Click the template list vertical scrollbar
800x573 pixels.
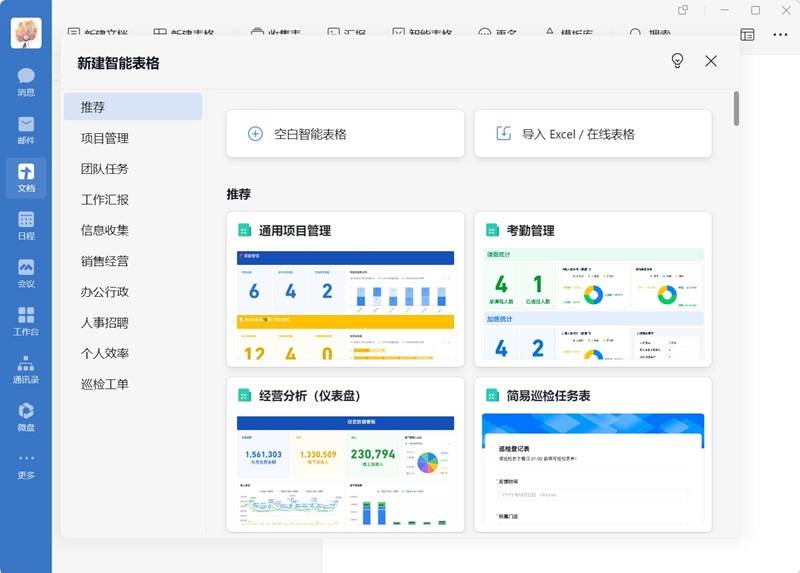(x=736, y=109)
